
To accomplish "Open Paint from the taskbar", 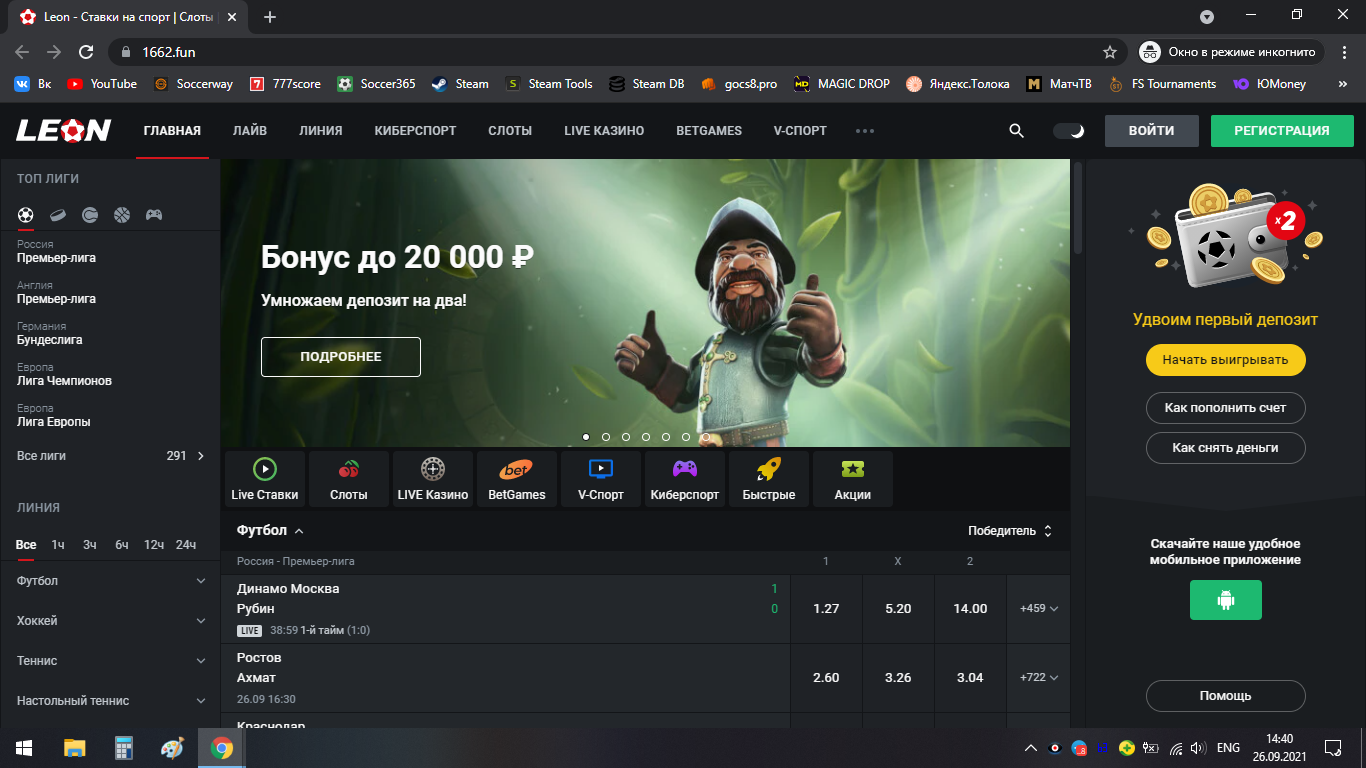I will (173, 748).
